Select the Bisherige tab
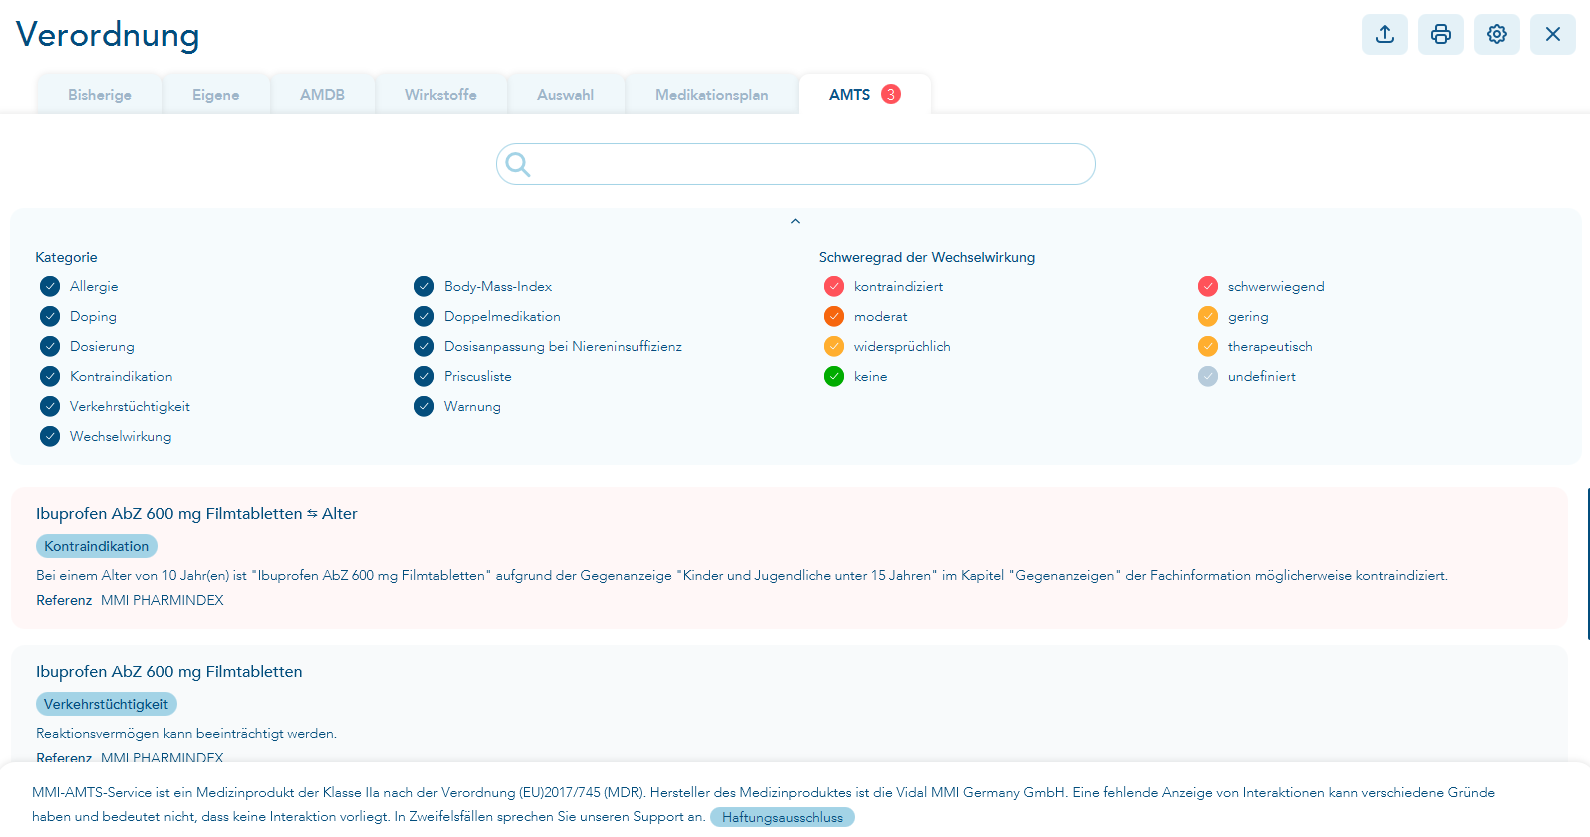The height and width of the screenshot is (837, 1590). [x=100, y=95]
